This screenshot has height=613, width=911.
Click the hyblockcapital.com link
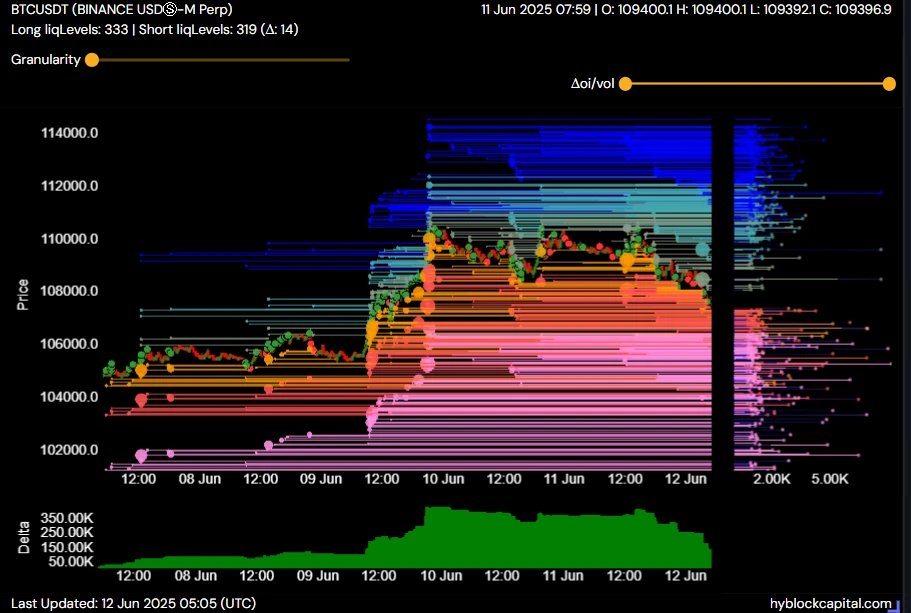coord(830,604)
